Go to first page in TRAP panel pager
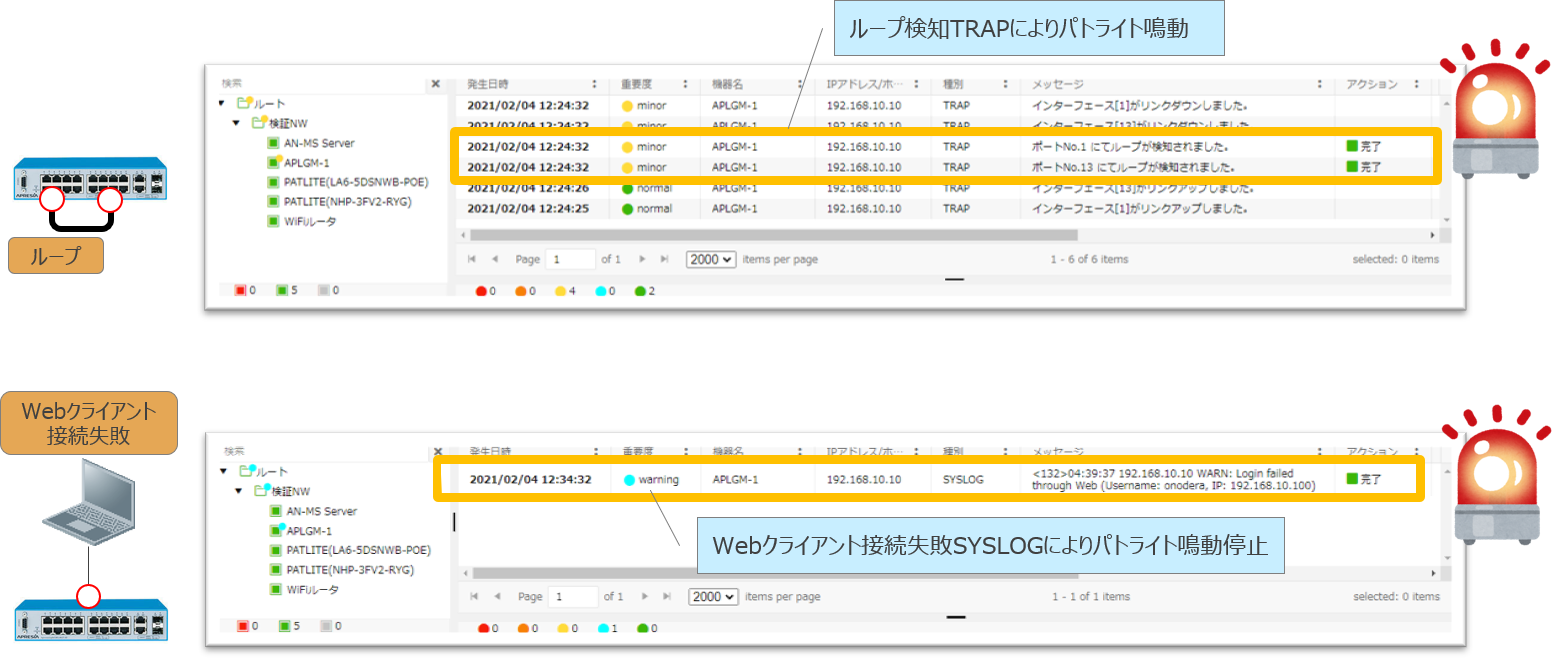 click(x=473, y=259)
